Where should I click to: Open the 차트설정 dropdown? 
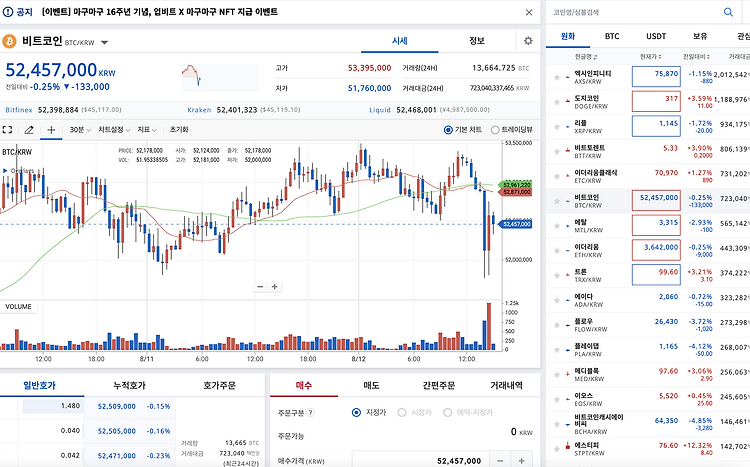point(114,130)
